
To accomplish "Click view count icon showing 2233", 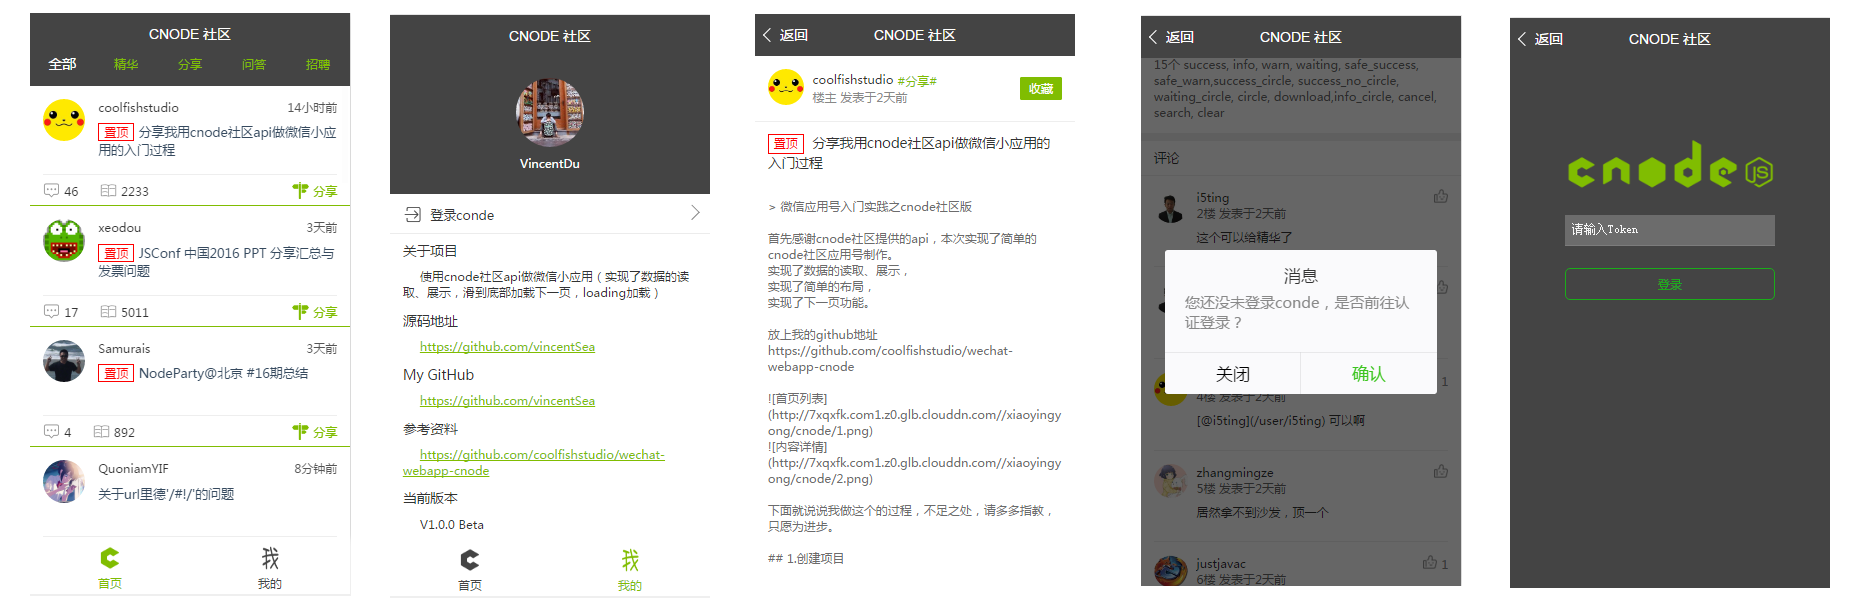I will (x=108, y=190).
